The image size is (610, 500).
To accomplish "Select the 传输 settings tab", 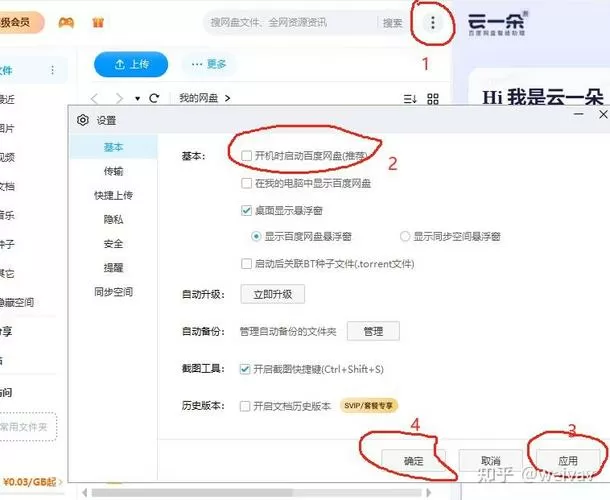I will coord(114,171).
